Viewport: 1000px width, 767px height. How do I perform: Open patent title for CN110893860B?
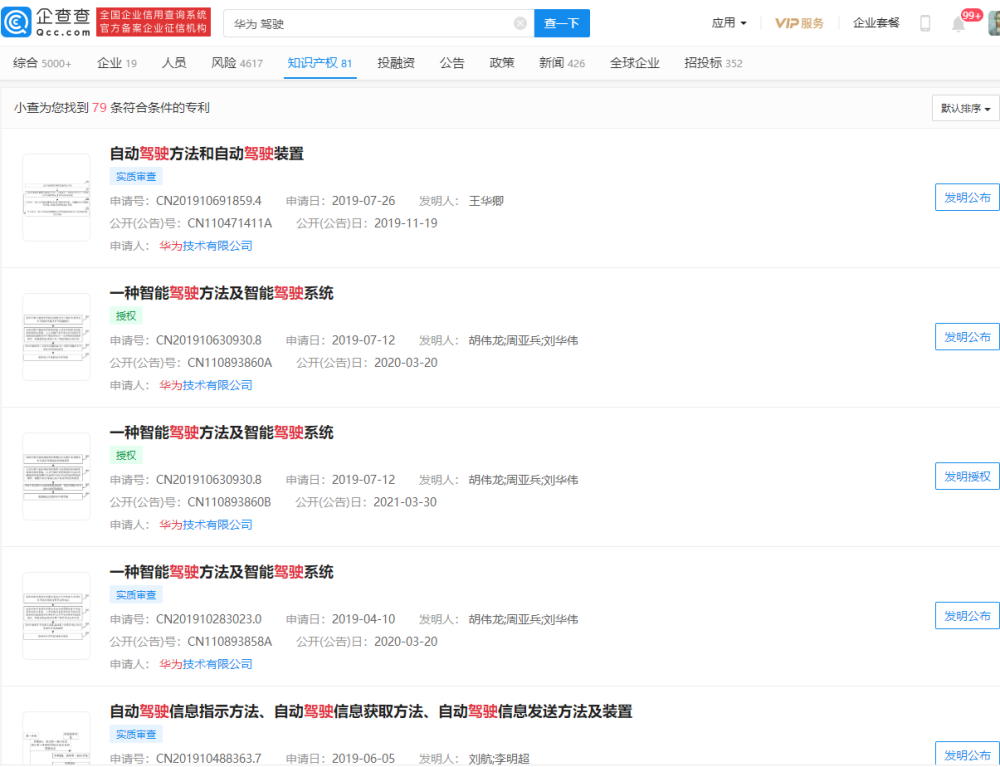(x=221, y=433)
